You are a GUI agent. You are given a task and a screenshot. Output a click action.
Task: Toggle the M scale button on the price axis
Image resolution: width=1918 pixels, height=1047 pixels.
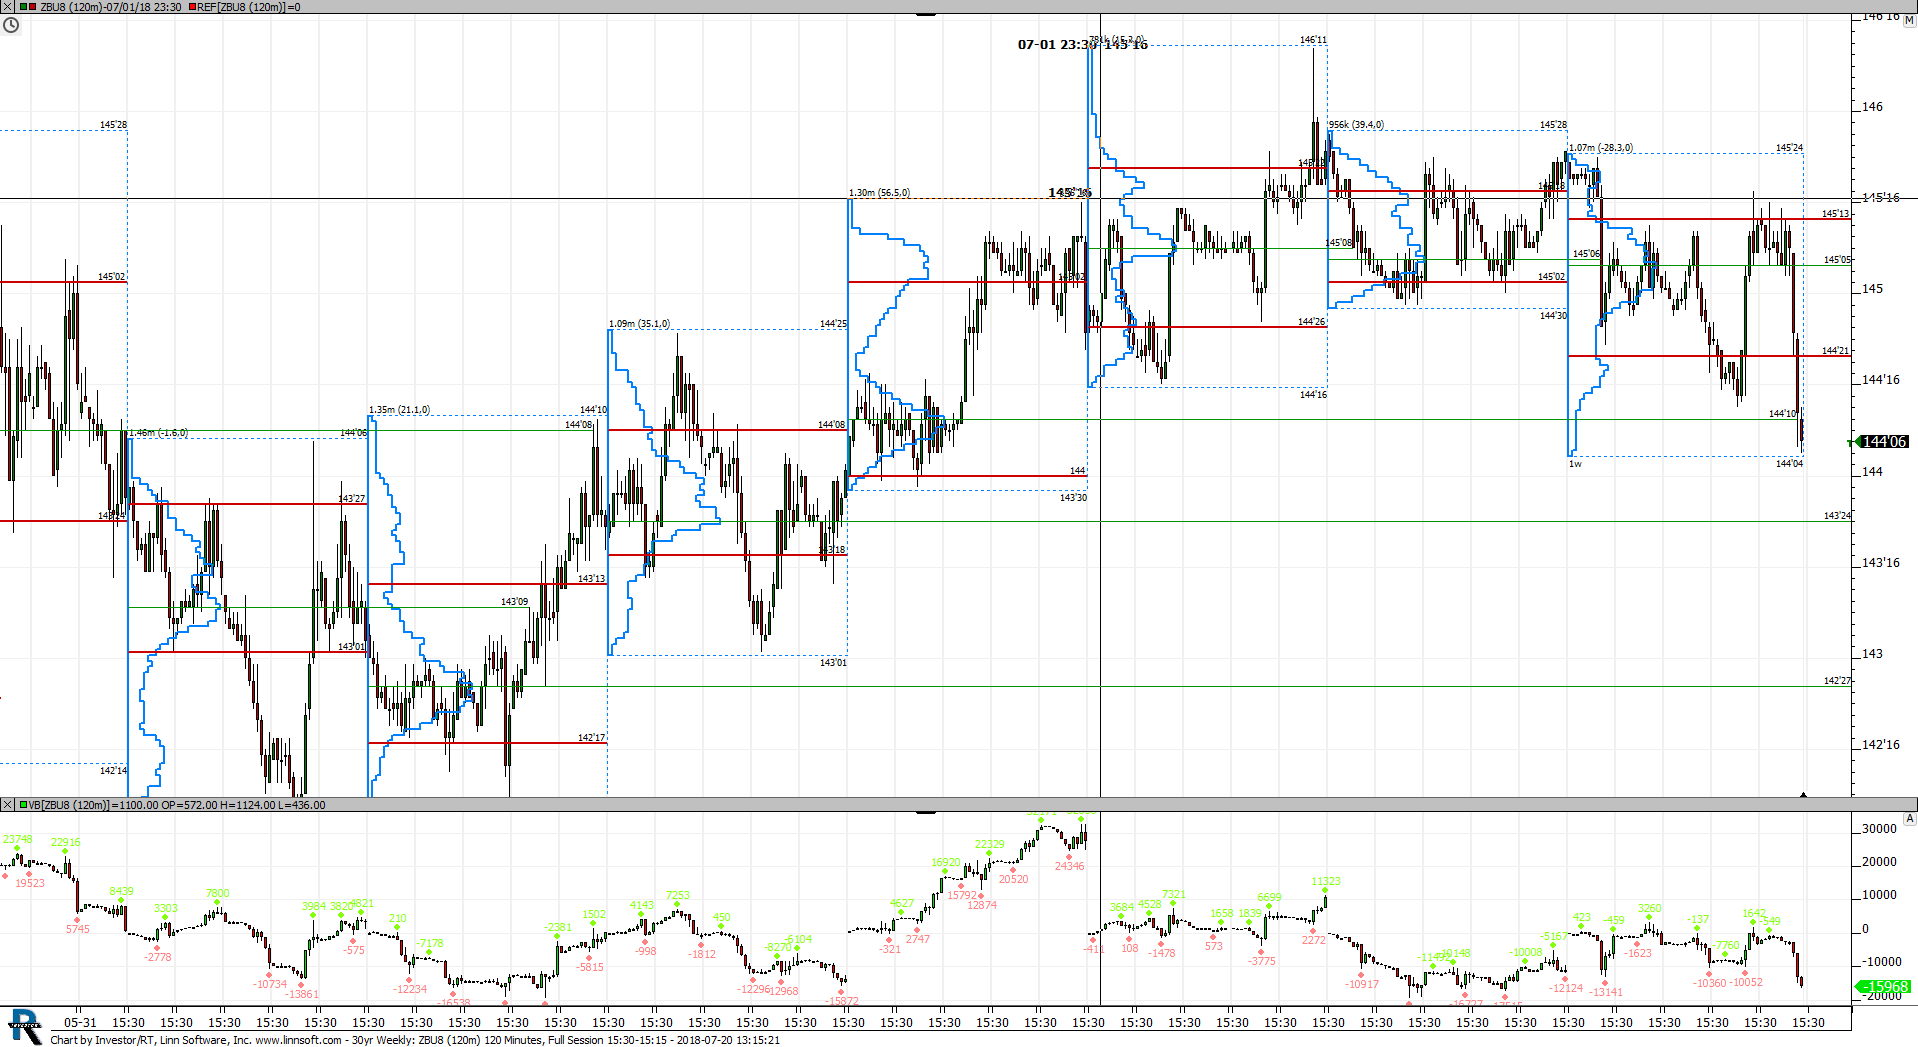(x=1909, y=20)
